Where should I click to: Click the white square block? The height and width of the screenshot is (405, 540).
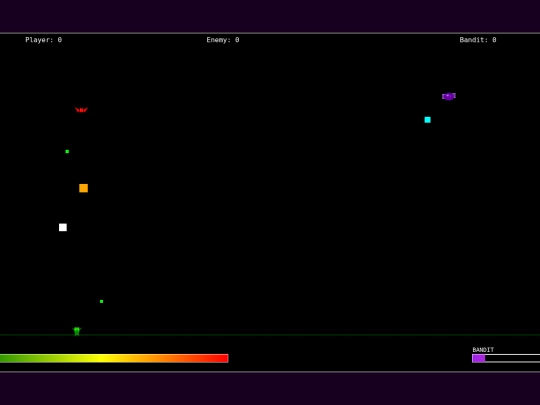(63, 227)
